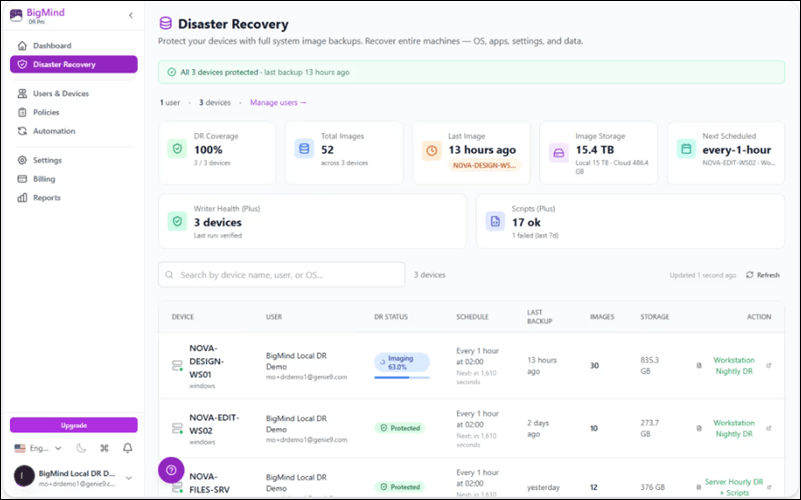
Task: Click the Reports bar chart icon
Action: (22, 198)
